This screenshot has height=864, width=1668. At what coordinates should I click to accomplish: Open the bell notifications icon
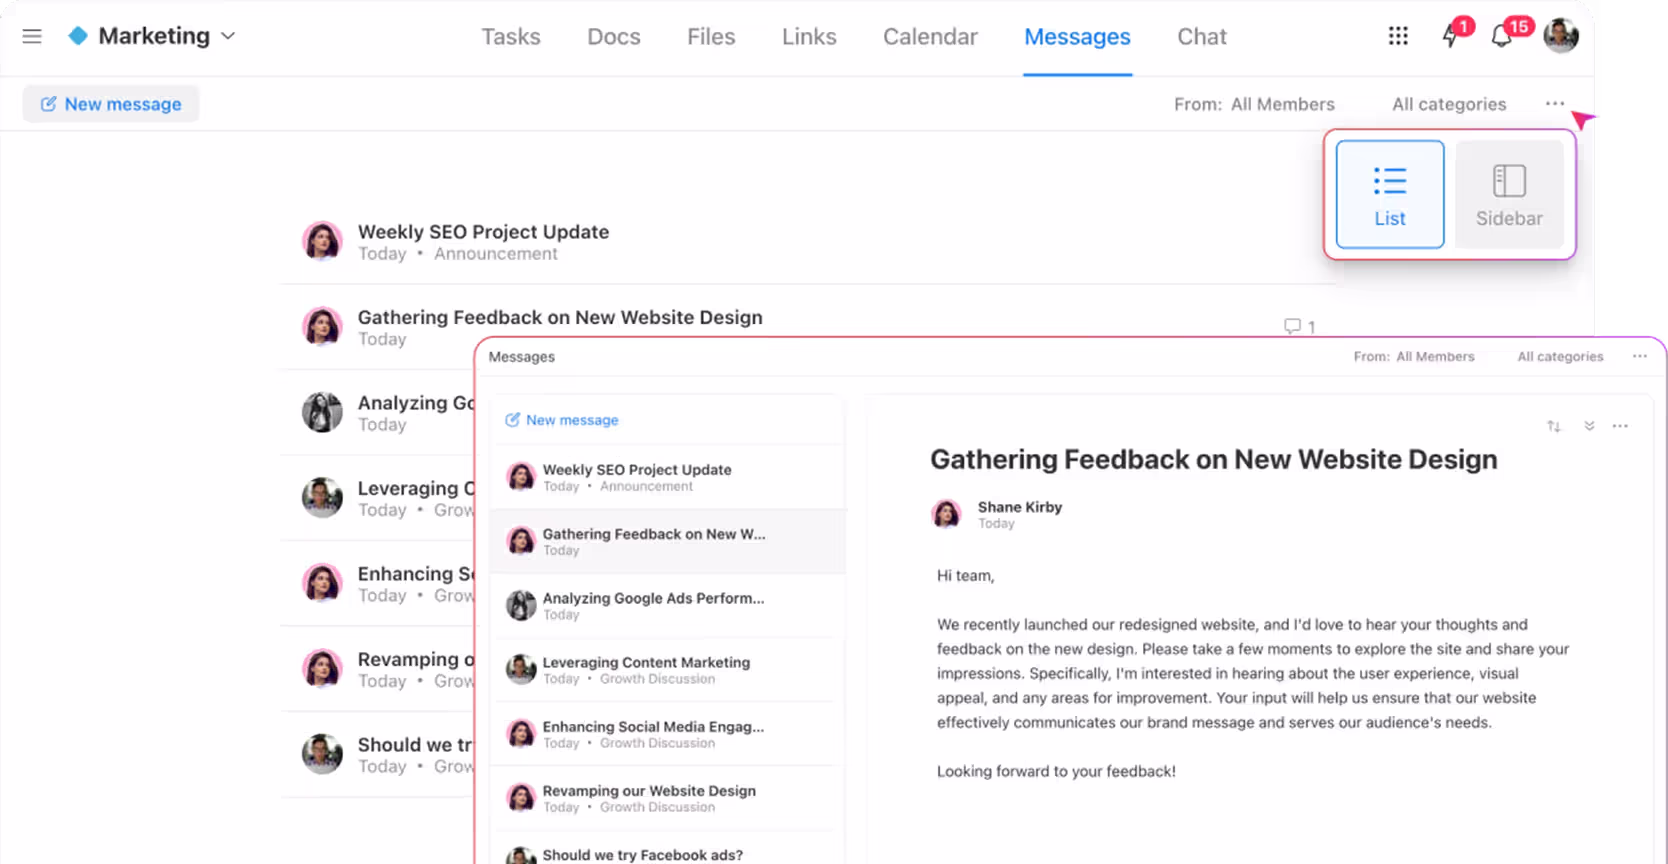tap(1501, 36)
